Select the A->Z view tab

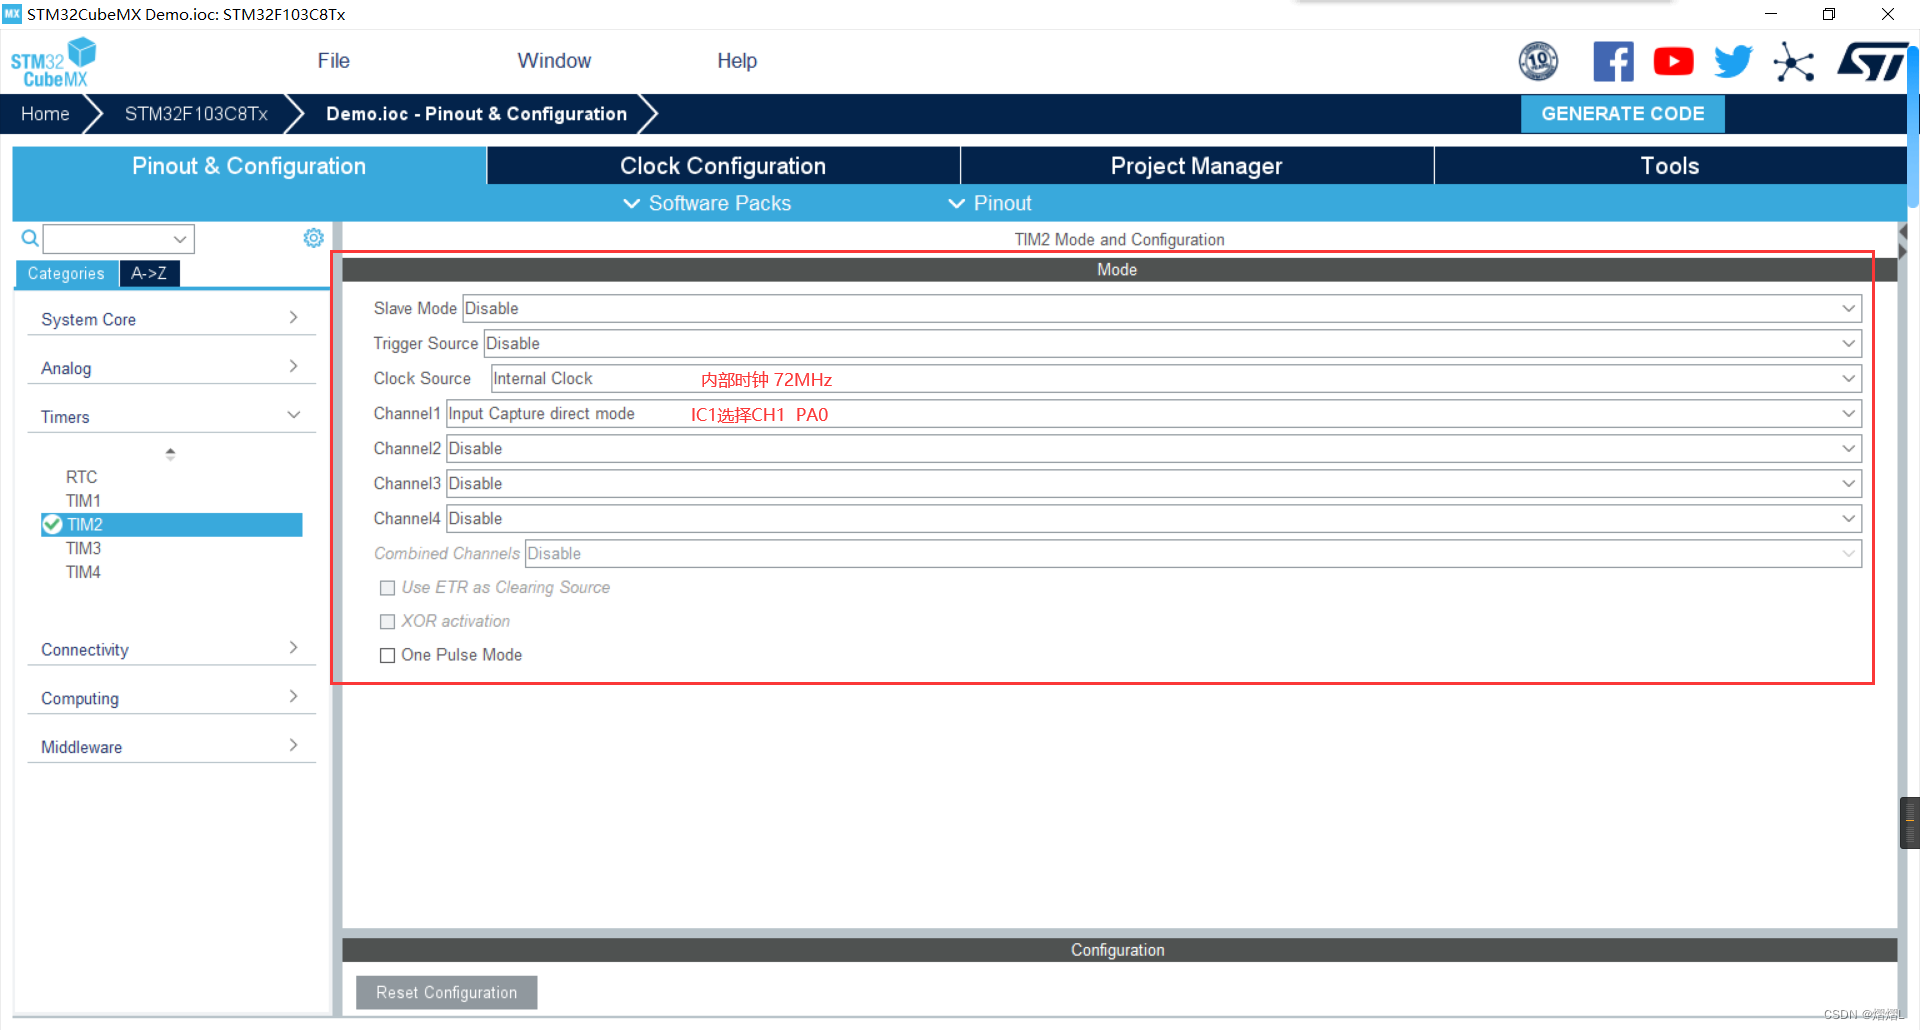(149, 274)
